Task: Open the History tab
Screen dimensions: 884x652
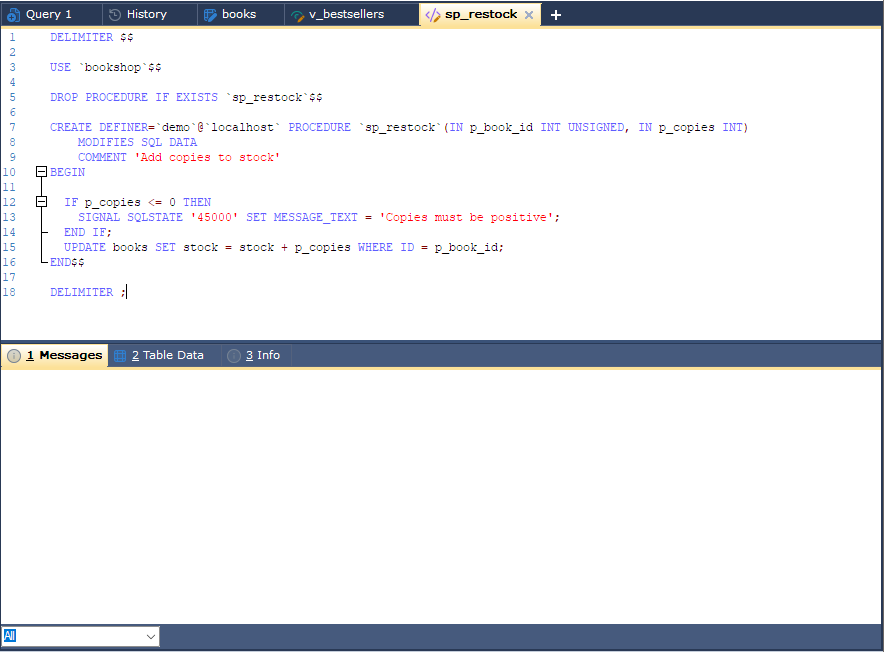Action: click(149, 14)
